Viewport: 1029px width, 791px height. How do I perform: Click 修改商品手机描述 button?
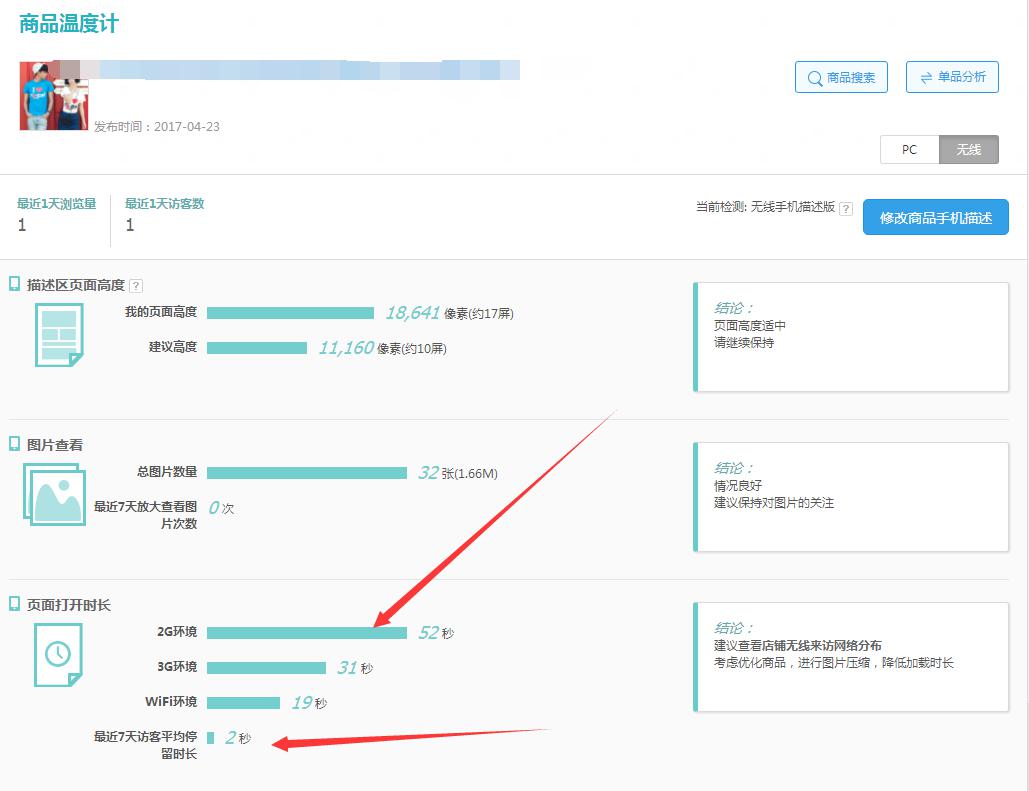pyautogui.click(x=935, y=217)
